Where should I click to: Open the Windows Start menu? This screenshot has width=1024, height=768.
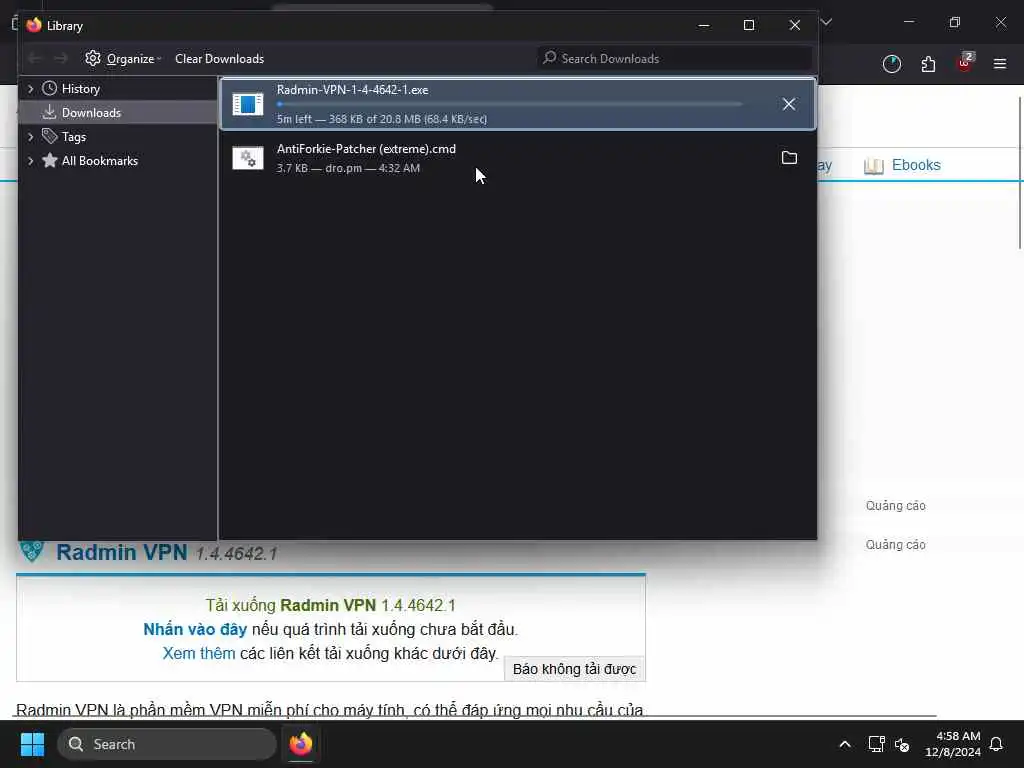[x=32, y=744]
